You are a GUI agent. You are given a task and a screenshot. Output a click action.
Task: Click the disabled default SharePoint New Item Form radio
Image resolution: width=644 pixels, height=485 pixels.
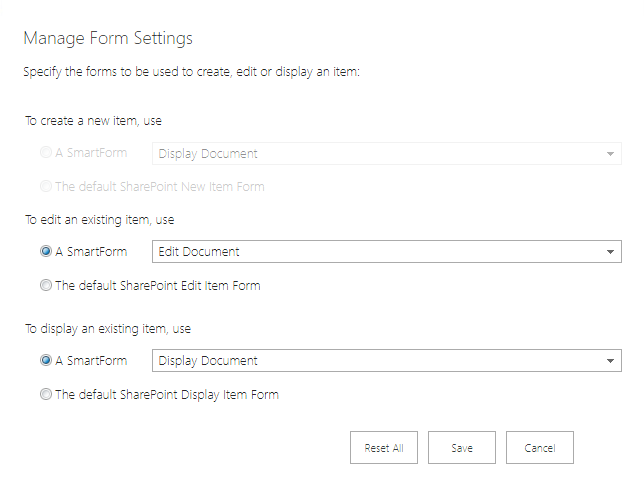coord(46,187)
